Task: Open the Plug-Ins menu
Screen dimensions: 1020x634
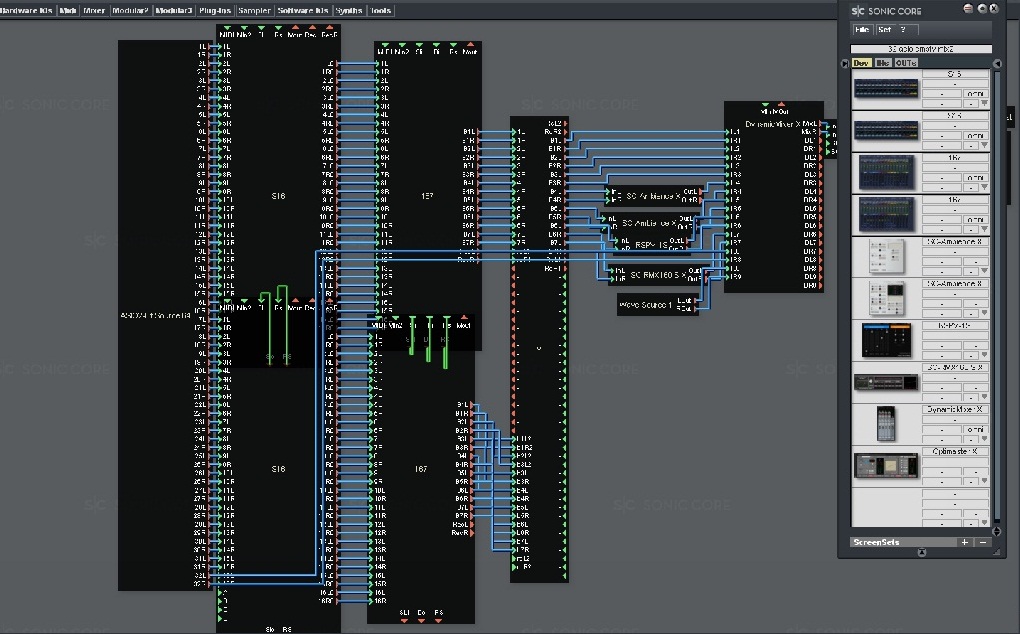Action: coord(215,10)
